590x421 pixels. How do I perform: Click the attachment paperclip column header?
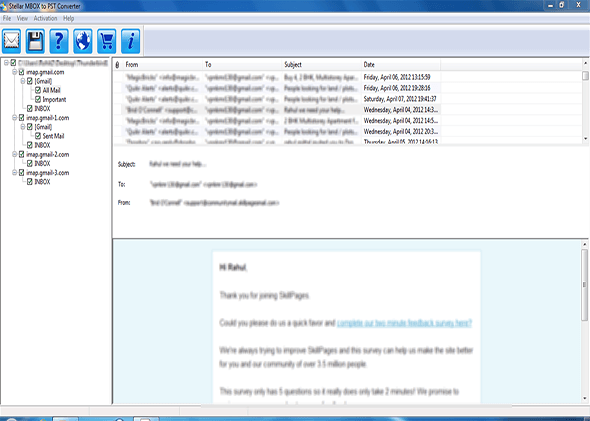pos(117,65)
